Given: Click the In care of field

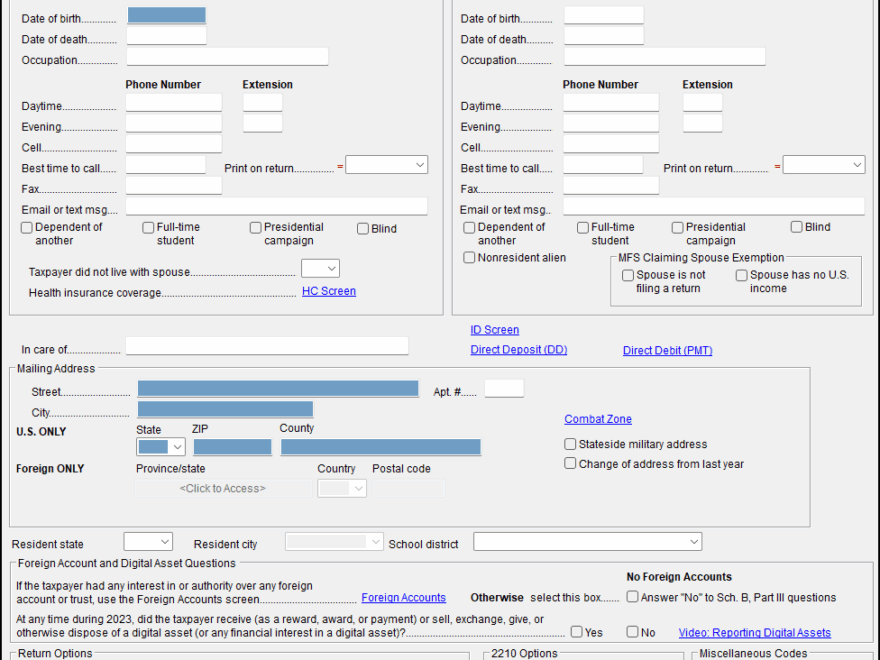Looking at the screenshot, I should click(266, 346).
